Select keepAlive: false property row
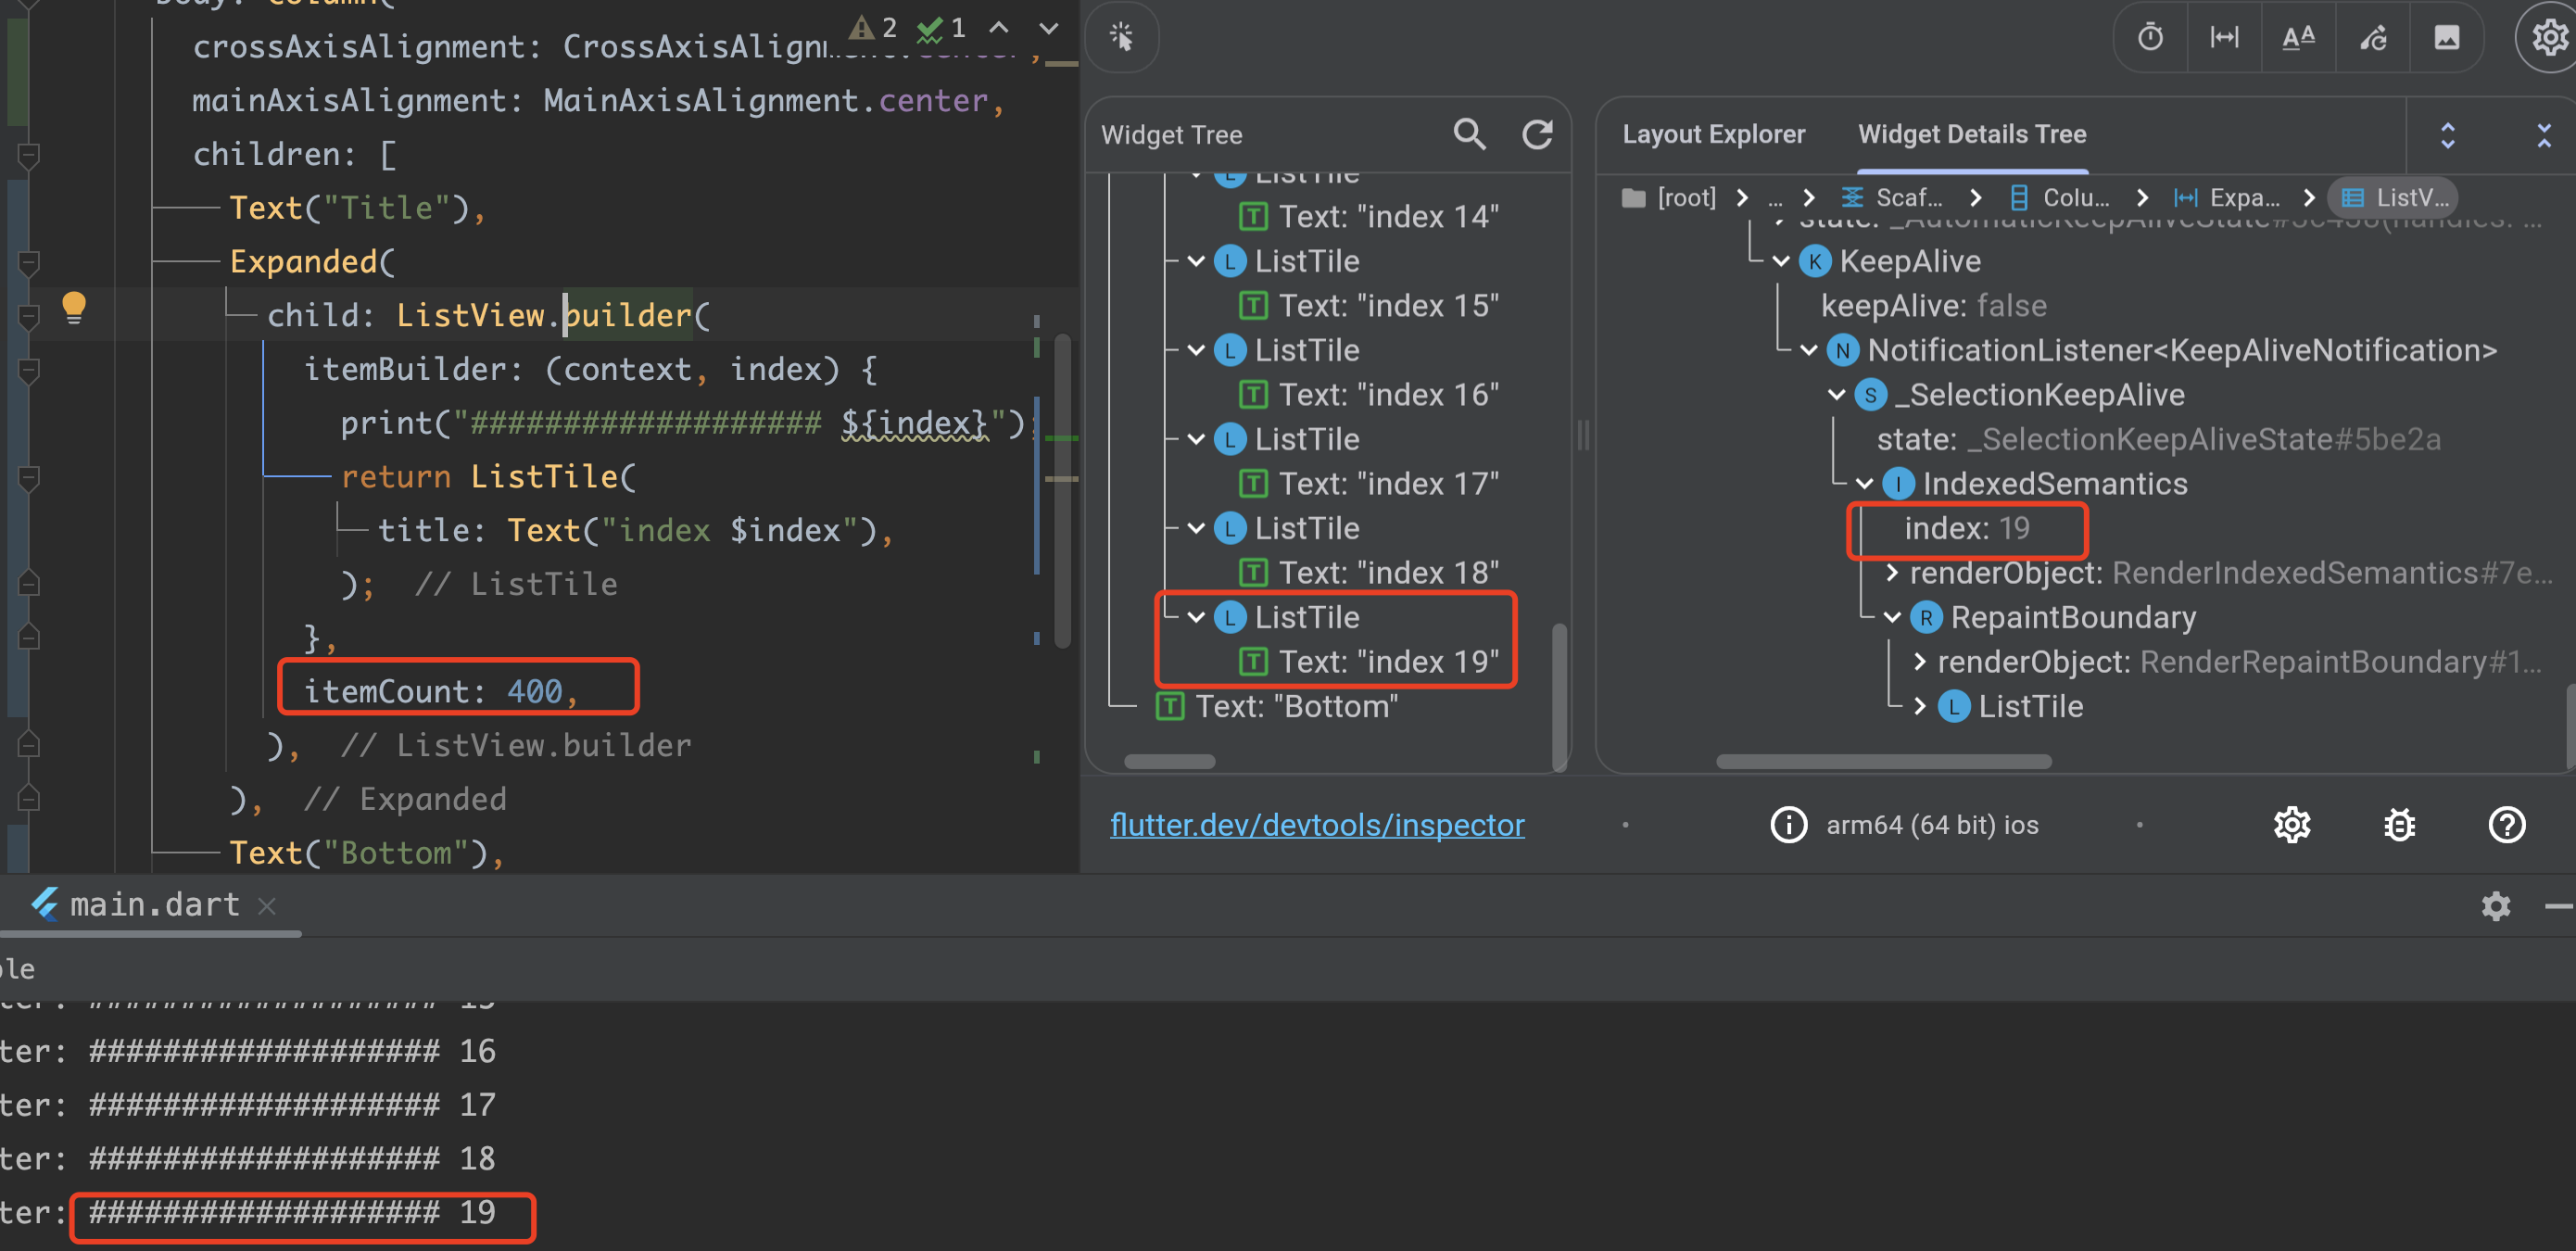This screenshot has width=2576, height=1251. [1933, 305]
